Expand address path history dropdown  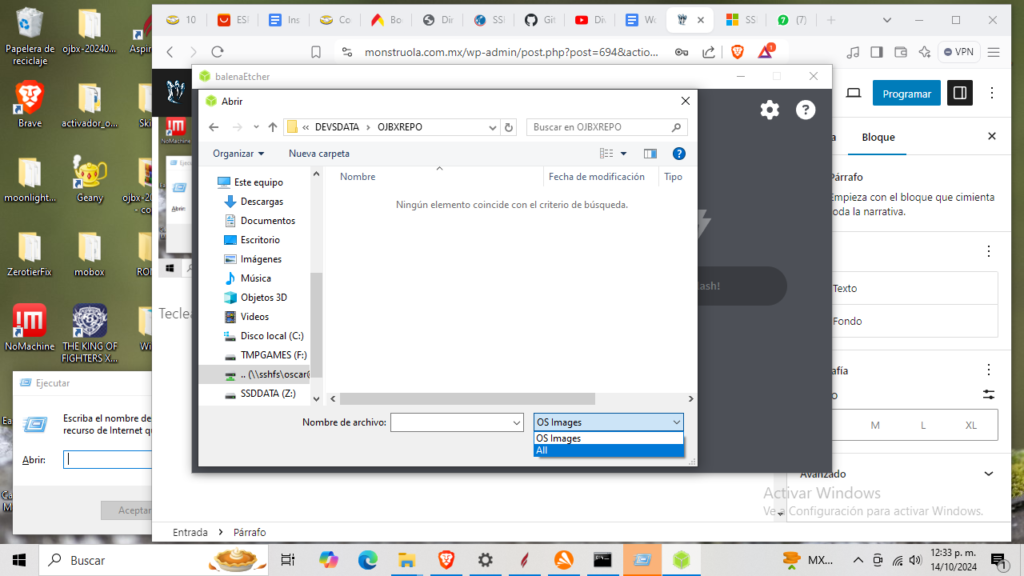click(492, 127)
